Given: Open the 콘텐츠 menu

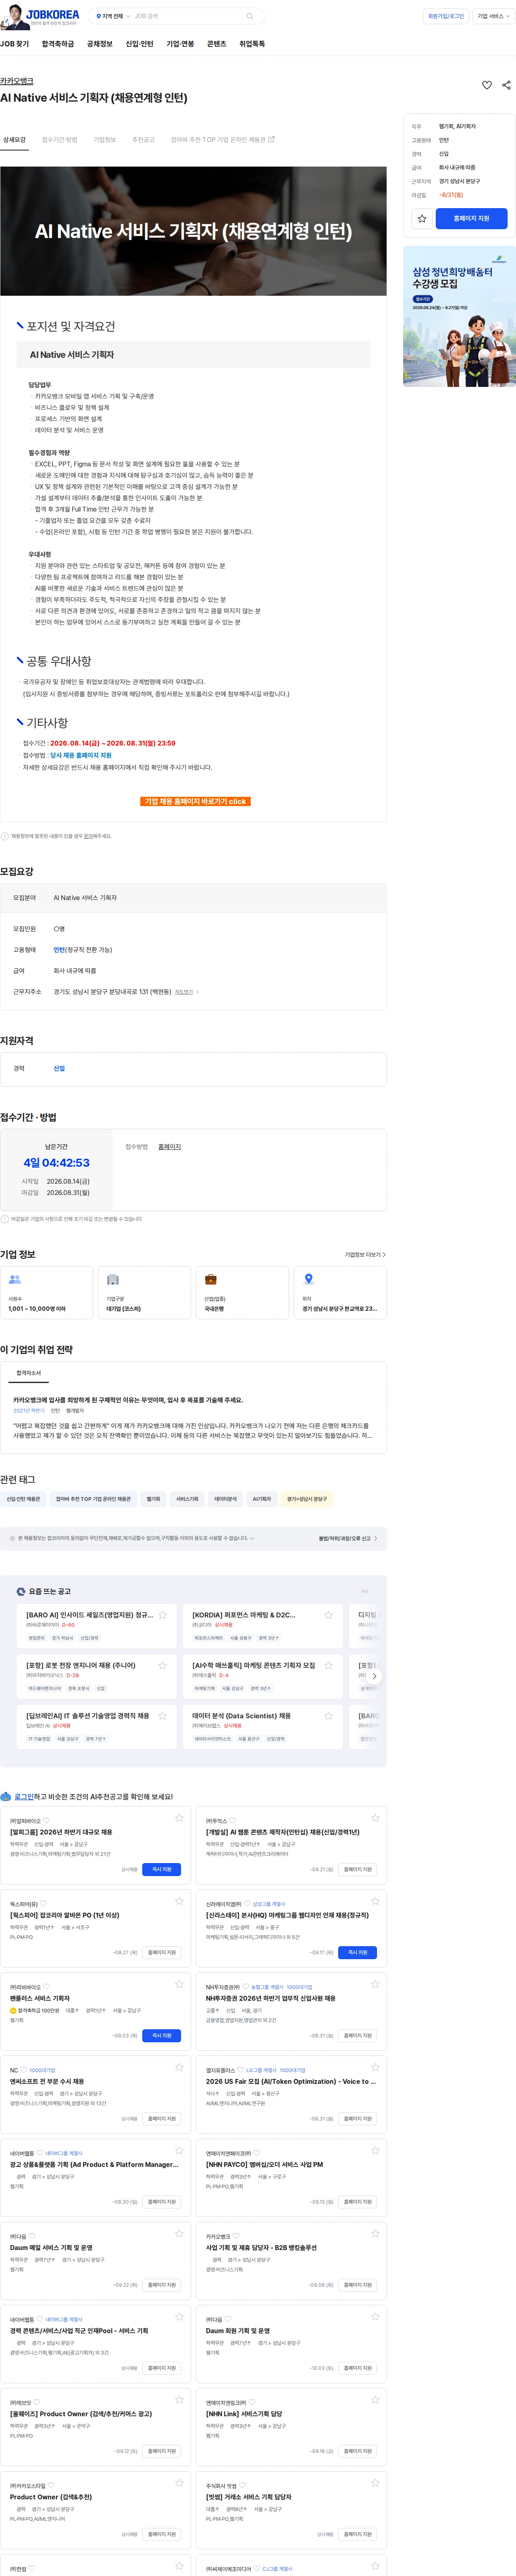Looking at the screenshot, I should pos(217,44).
